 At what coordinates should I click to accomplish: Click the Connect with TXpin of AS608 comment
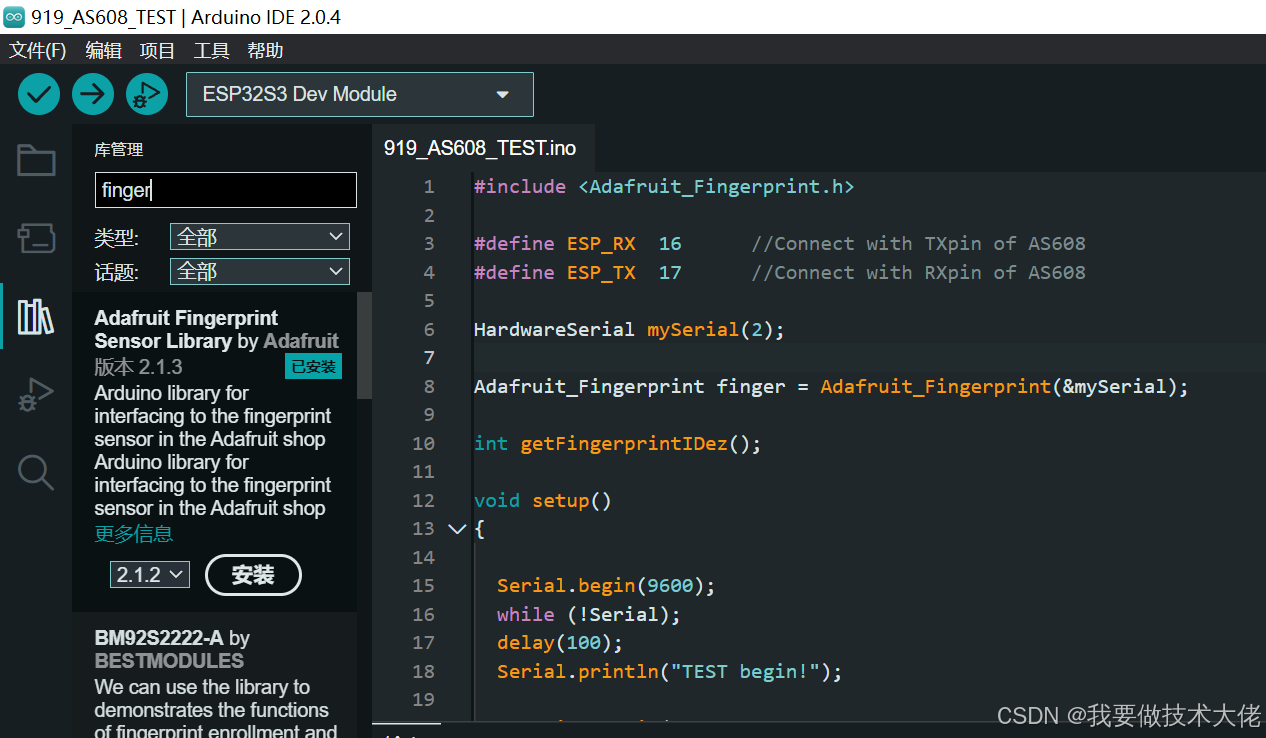(x=918, y=243)
